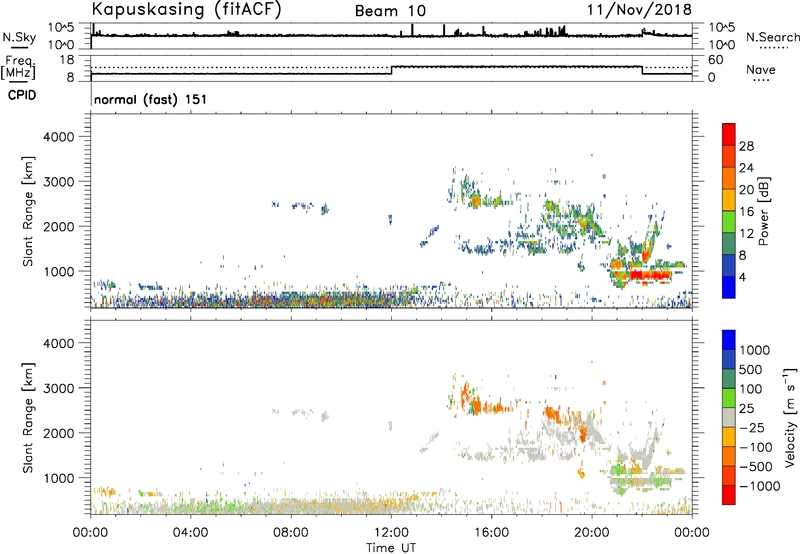This screenshot has width=800, height=554.
Task: Select the Velocity panel's Slant Range [km] label
Action: tap(28, 418)
